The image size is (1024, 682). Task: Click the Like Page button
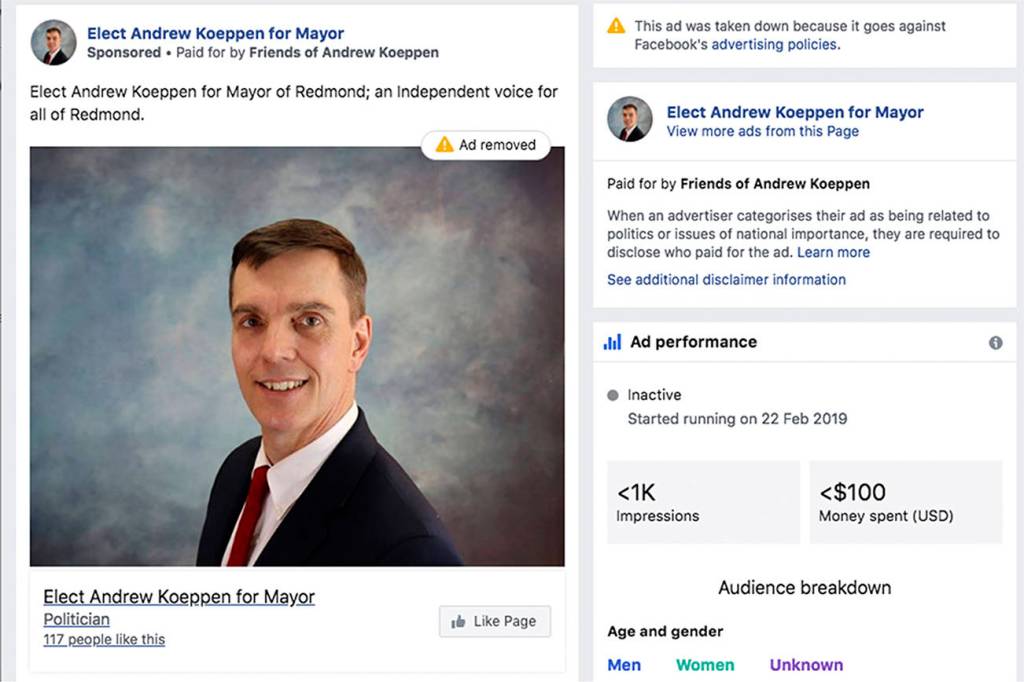494,621
